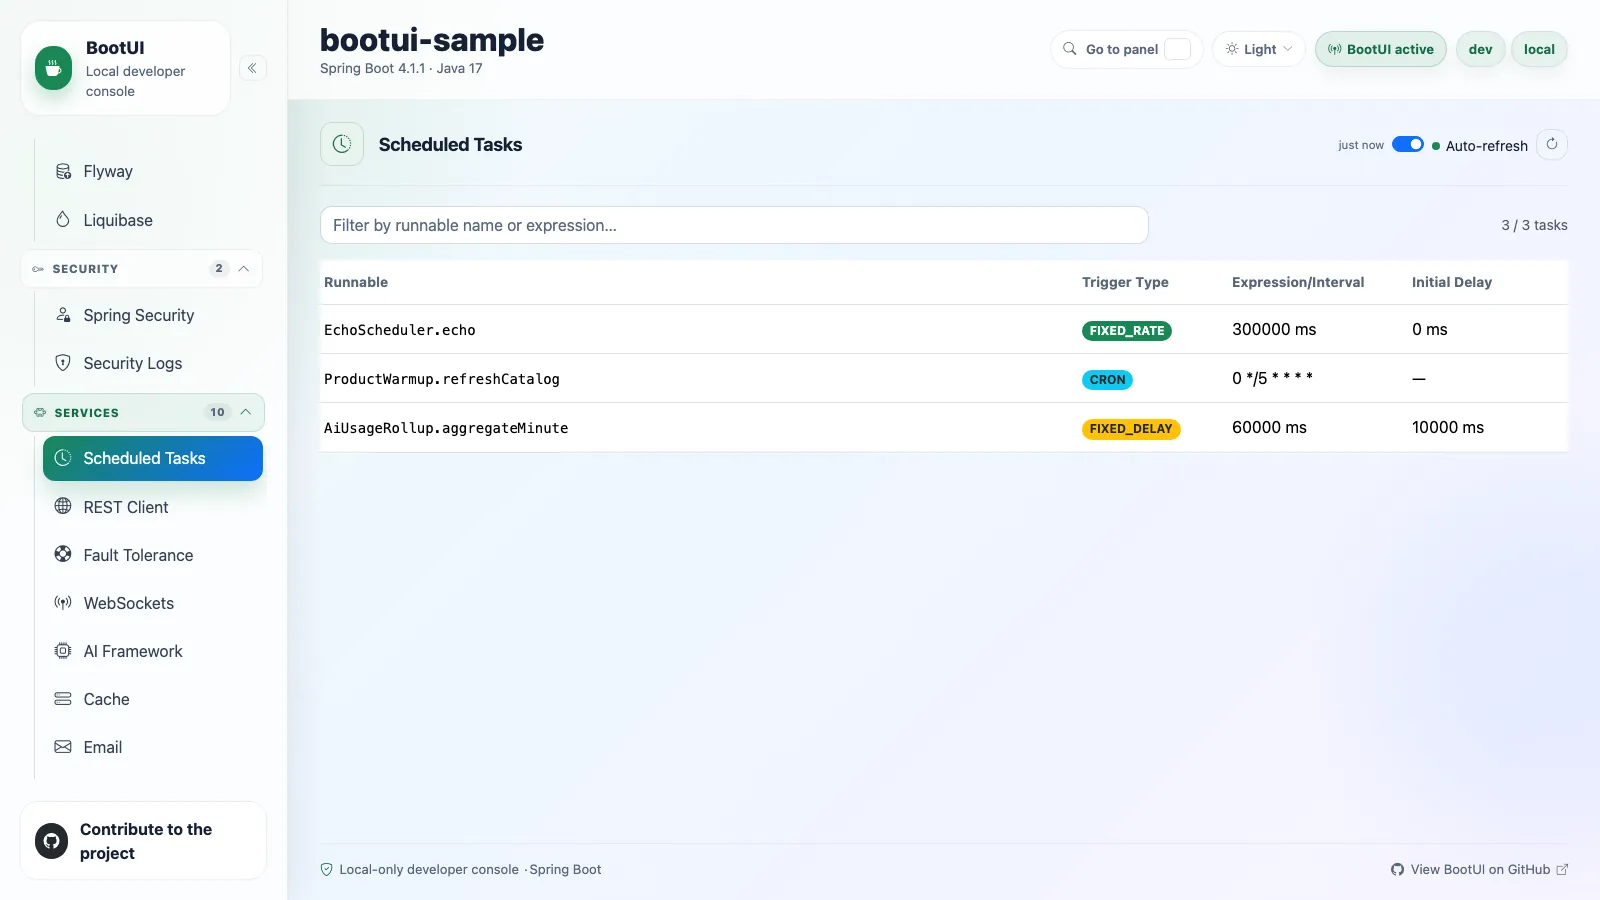Click the Fault Tolerance lifebuoy icon

pos(63,554)
